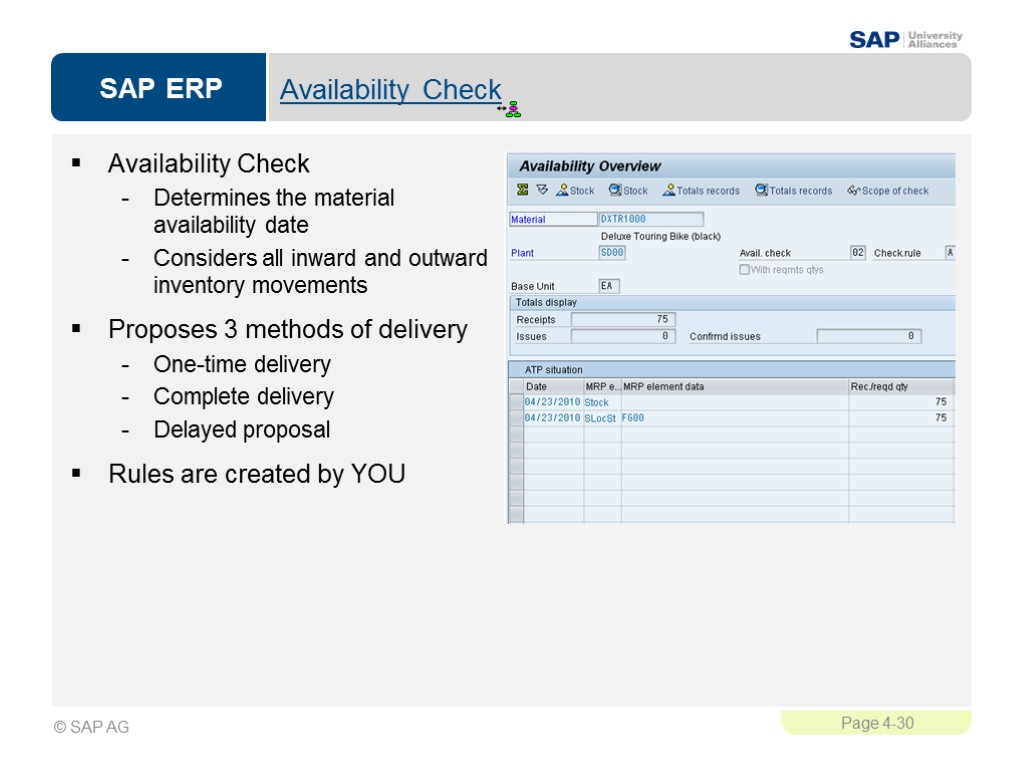
Task: Click the Deluxe Touring Bike (black) description
Action: coord(661,236)
